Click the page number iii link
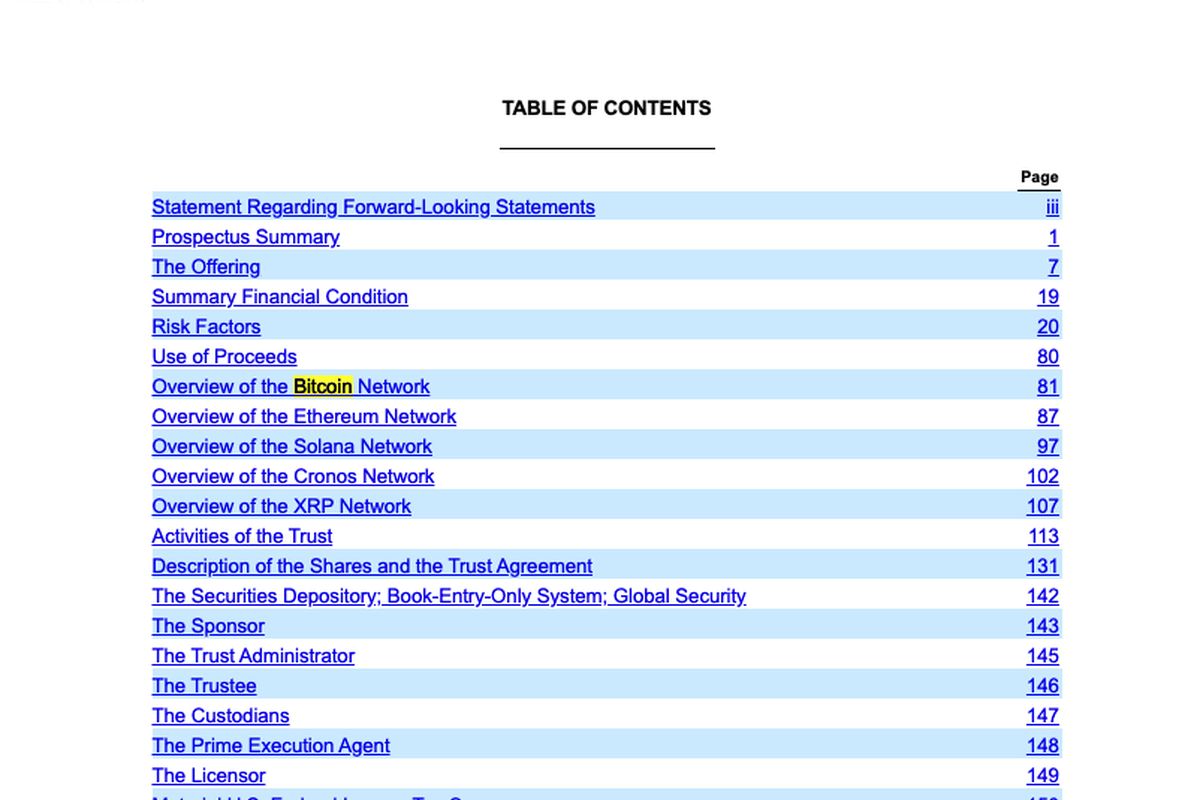Image resolution: width=1200 pixels, height=800 pixels. [x=1052, y=207]
